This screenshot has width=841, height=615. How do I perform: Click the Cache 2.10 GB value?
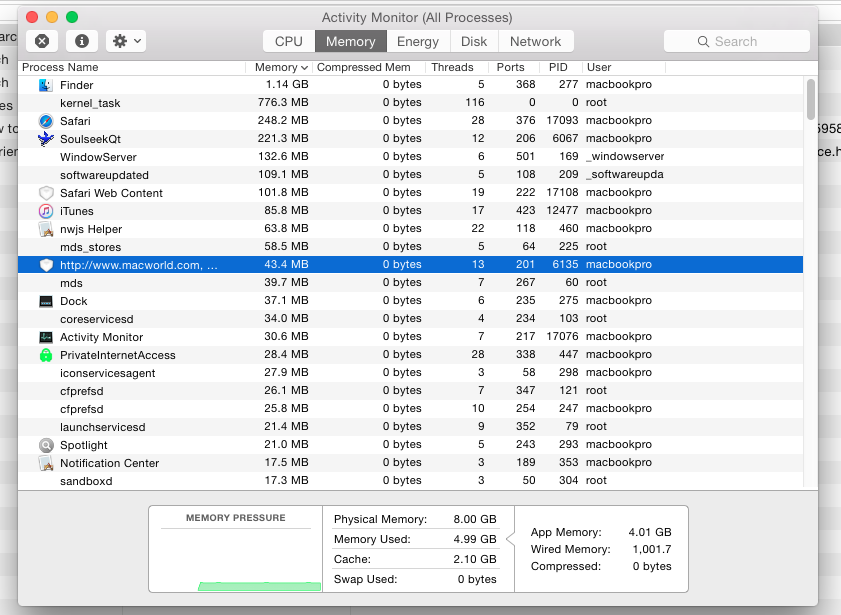click(475, 559)
